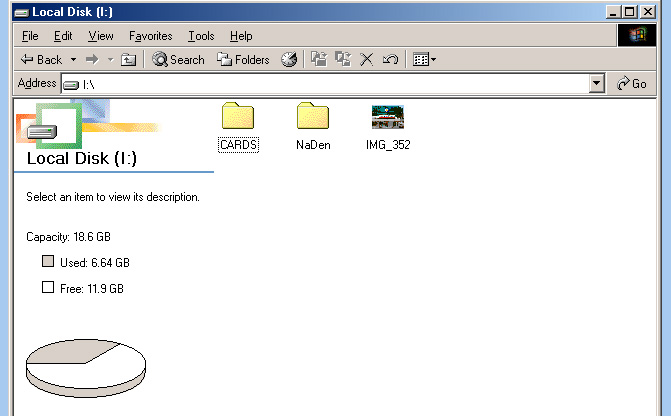Click the Local Disk (I:) heading in the side panel

pyautogui.click(x=82, y=158)
